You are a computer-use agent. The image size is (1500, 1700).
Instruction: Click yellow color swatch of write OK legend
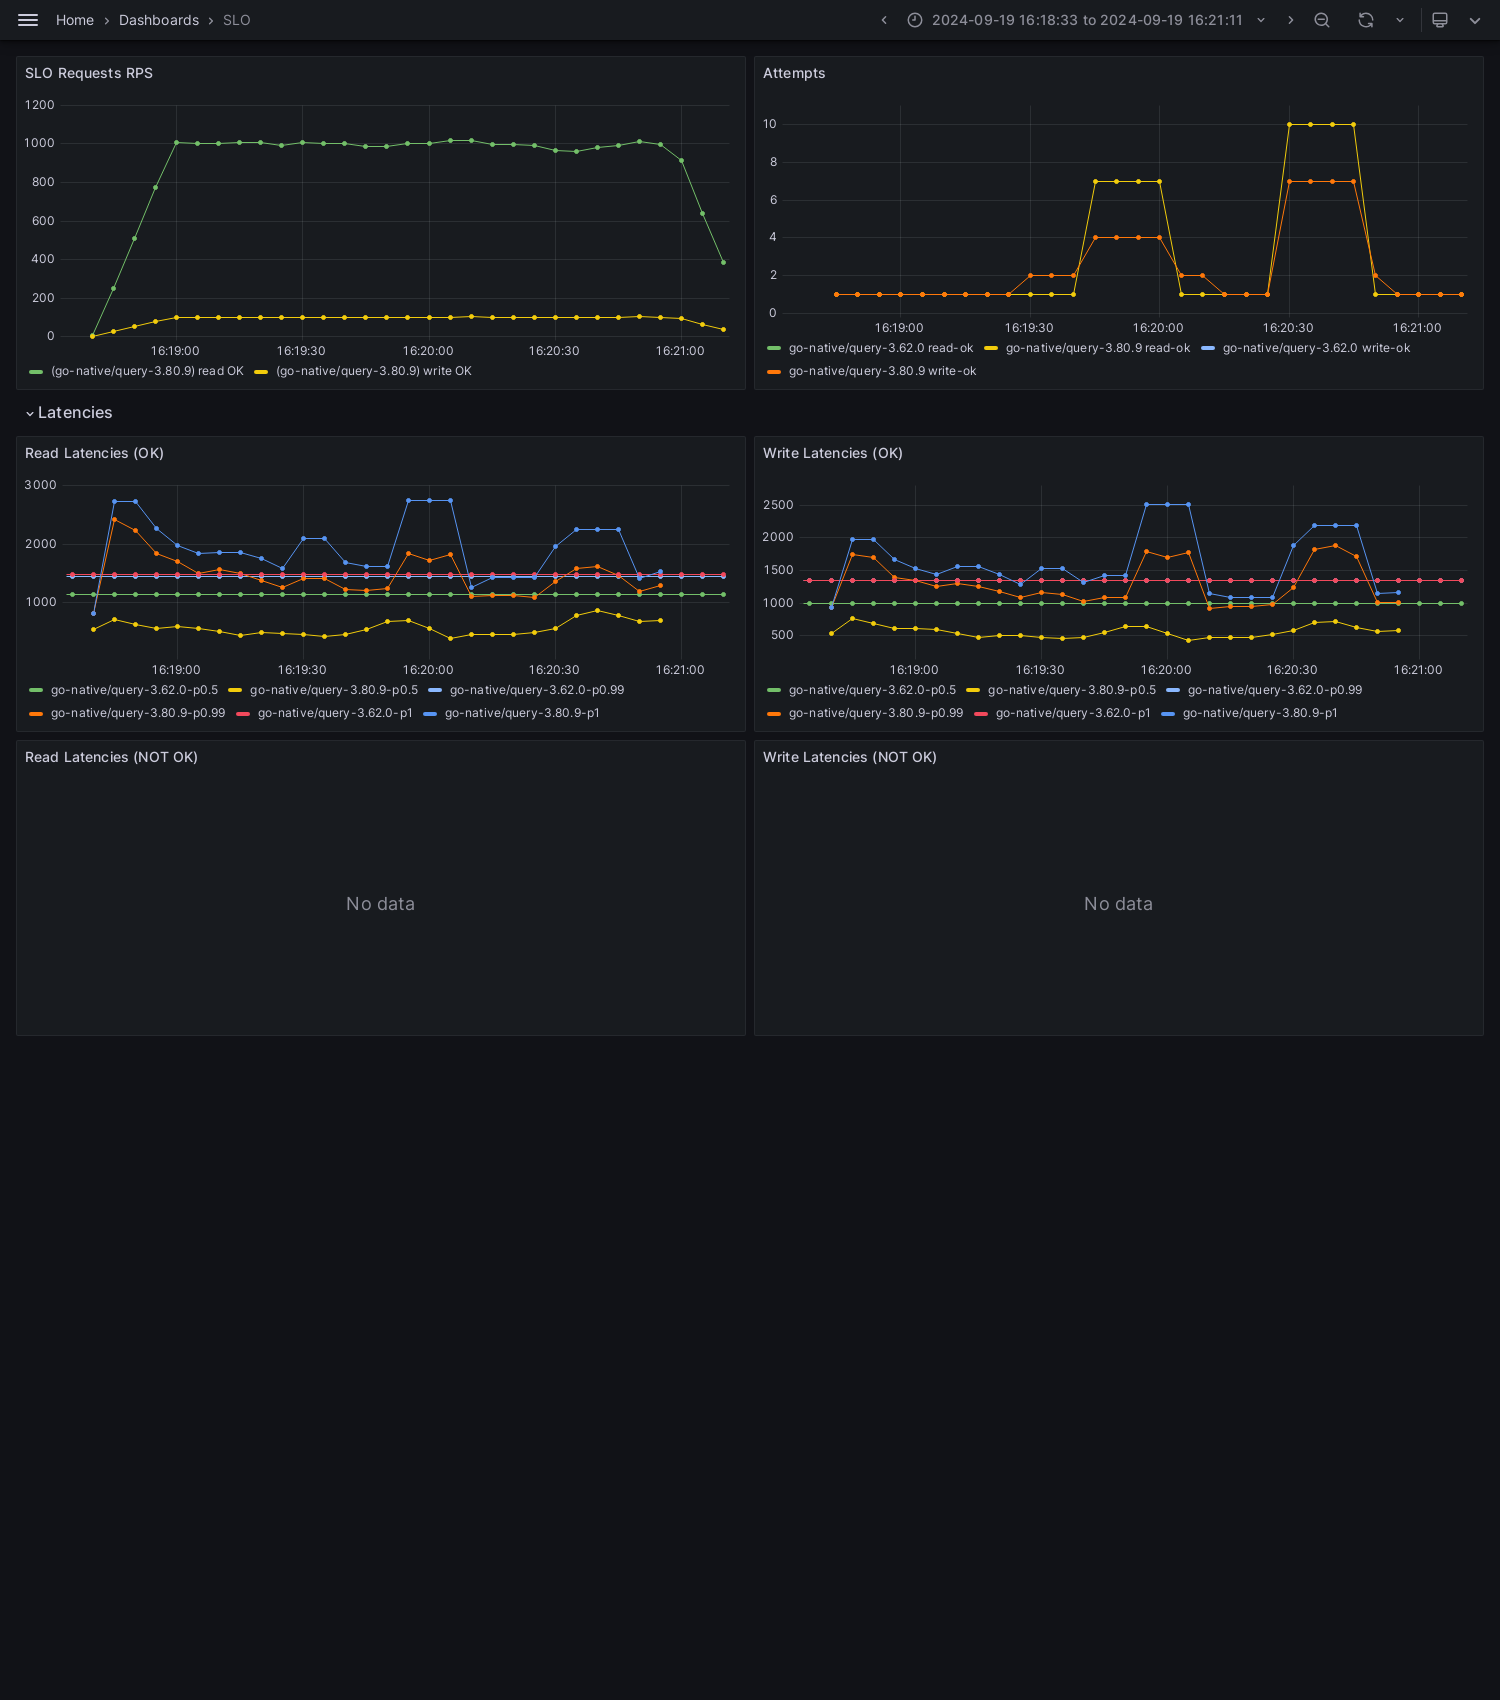pyautogui.click(x=261, y=372)
